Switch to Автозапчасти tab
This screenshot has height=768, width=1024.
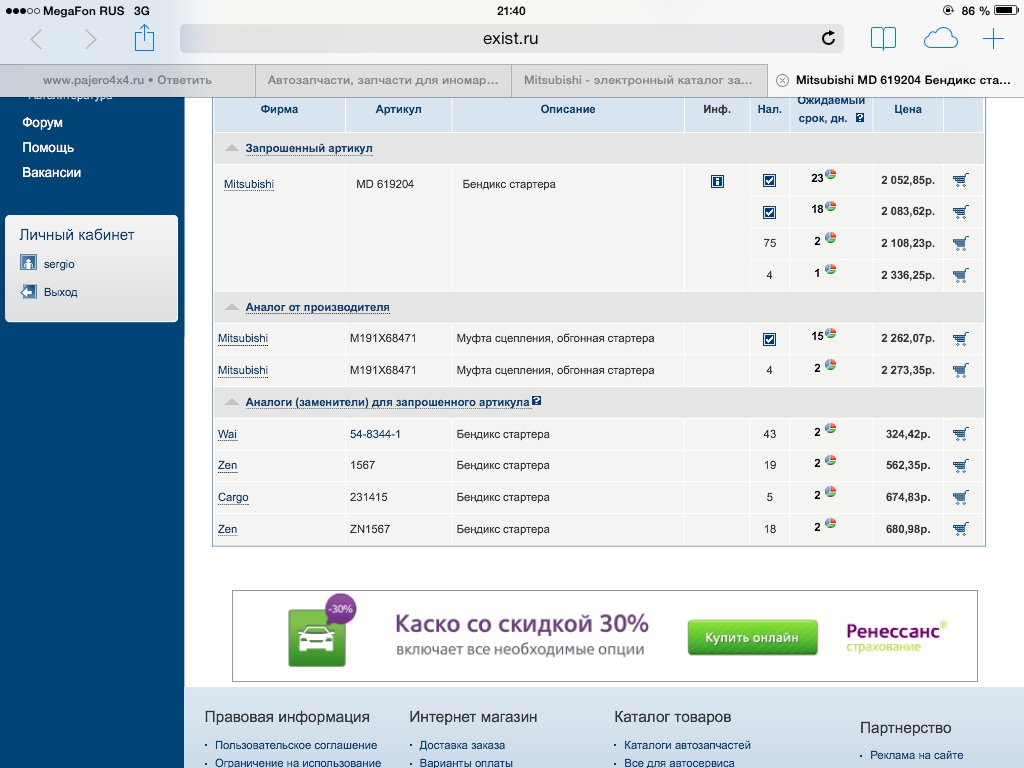pos(383,80)
